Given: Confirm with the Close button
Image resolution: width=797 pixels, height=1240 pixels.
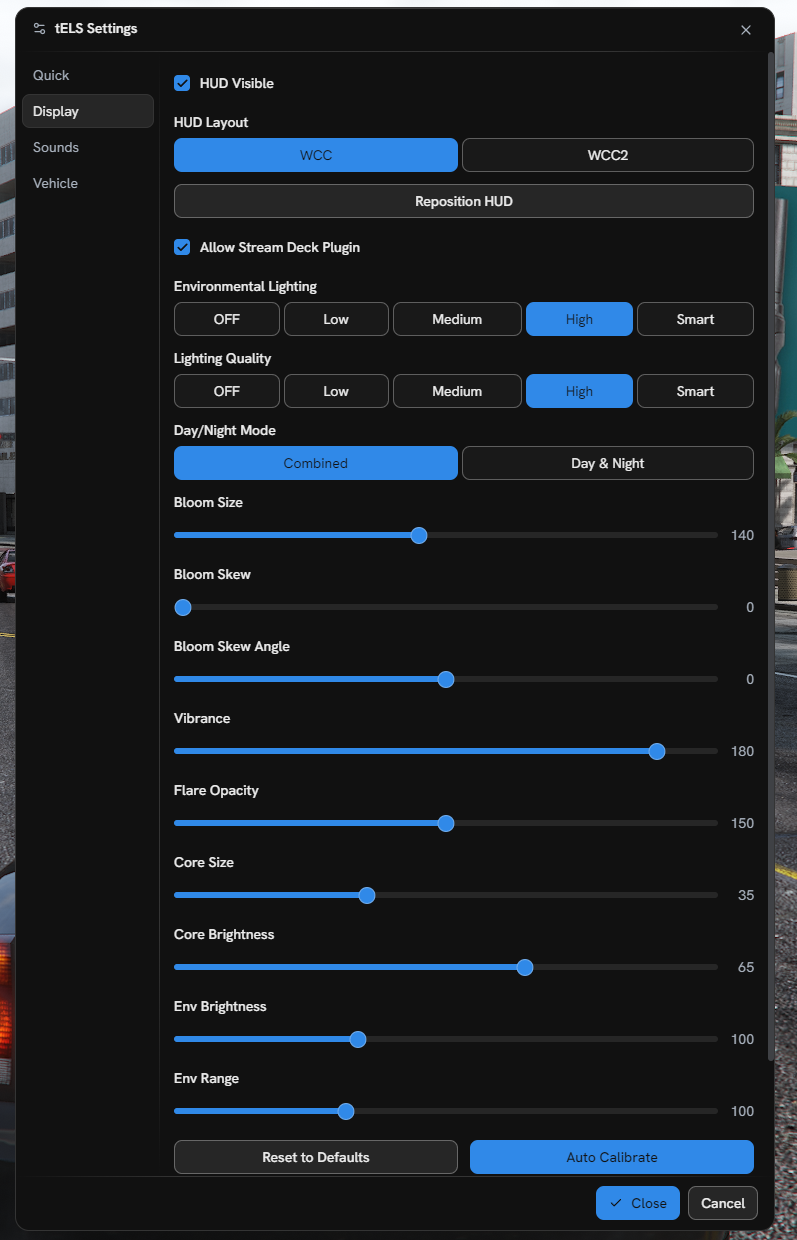Looking at the screenshot, I should (x=638, y=1203).
